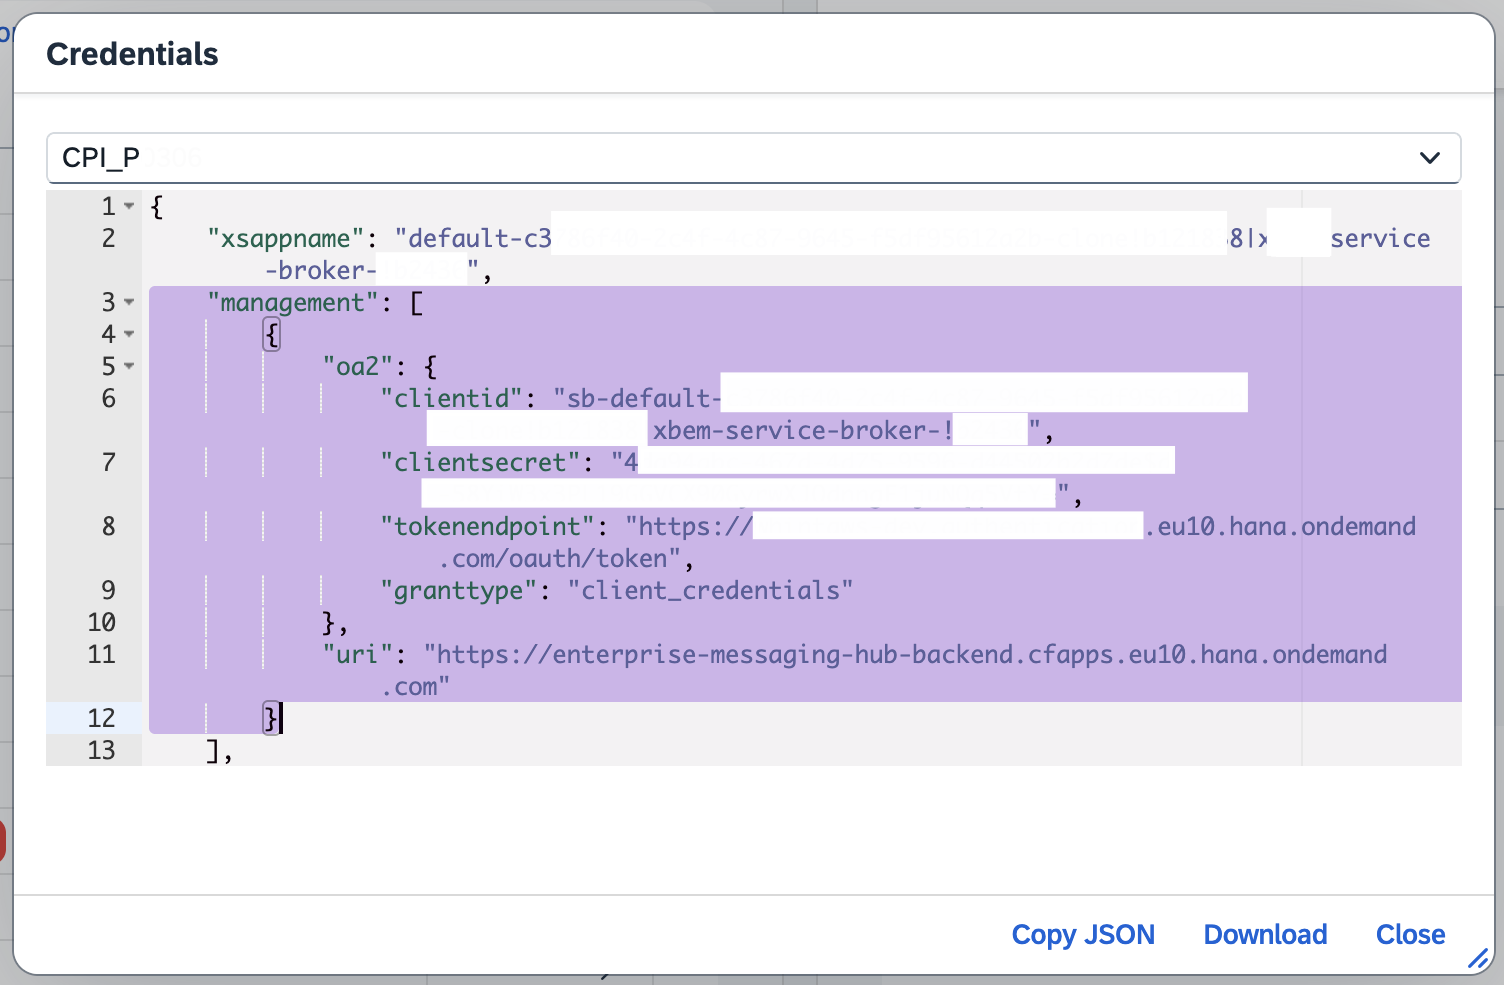This screenshot has height=985, width=1504.
Task: Click the "client_credentials" grant type value
Action: [x=710, y=591]
